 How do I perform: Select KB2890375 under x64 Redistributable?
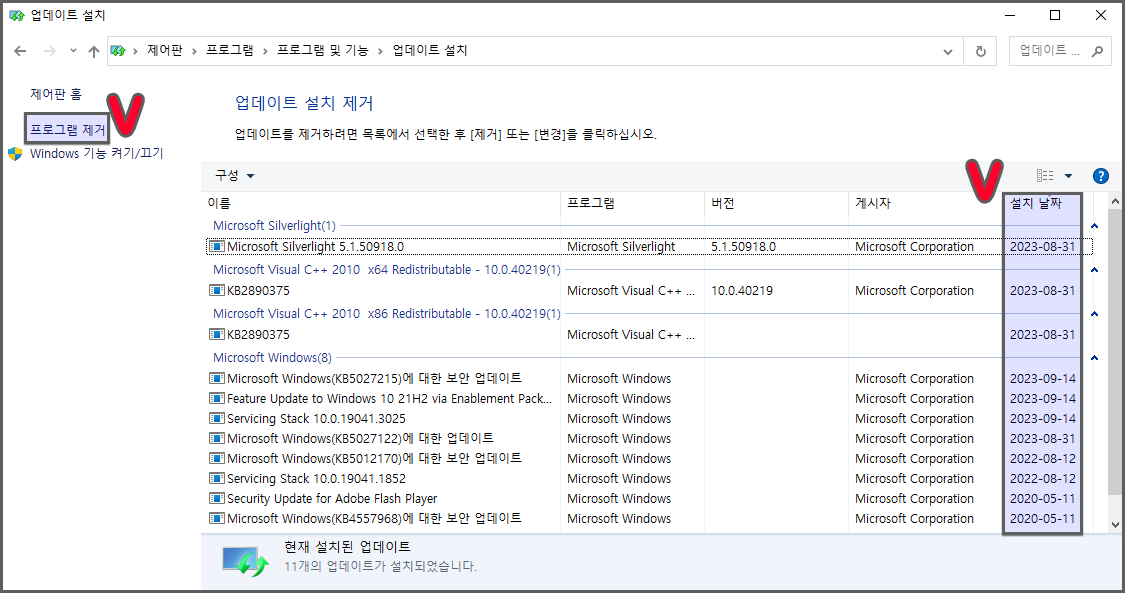coord(649,290)
